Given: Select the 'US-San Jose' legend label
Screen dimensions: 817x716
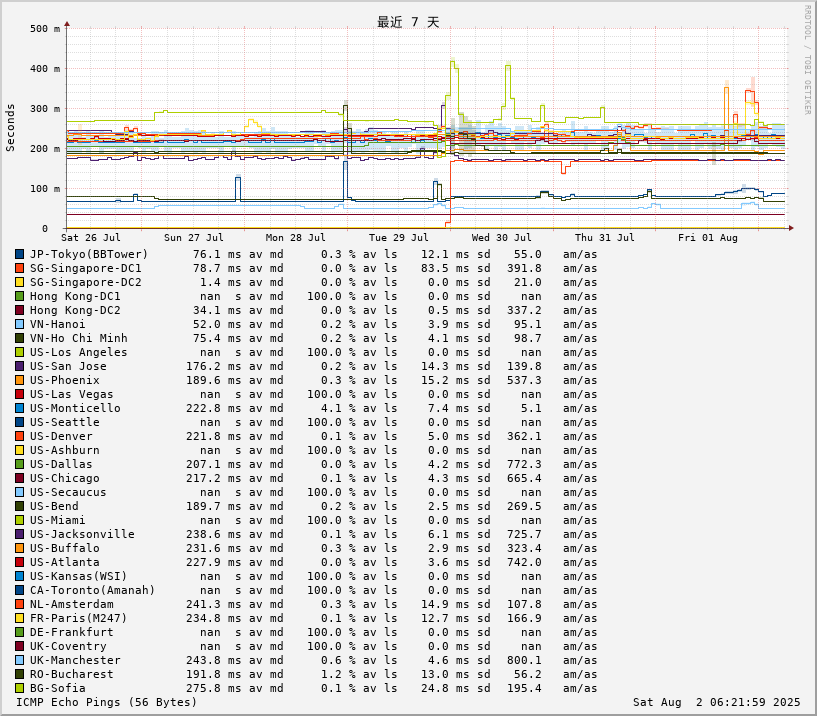Looking at the screenshot, I should [68, 366].
